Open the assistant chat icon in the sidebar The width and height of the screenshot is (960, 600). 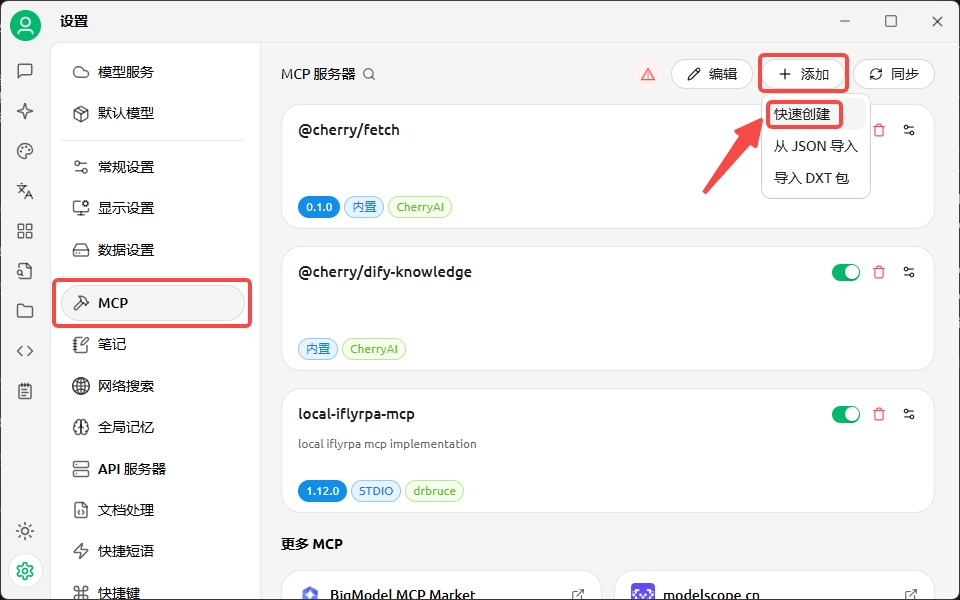click(25, 71)
